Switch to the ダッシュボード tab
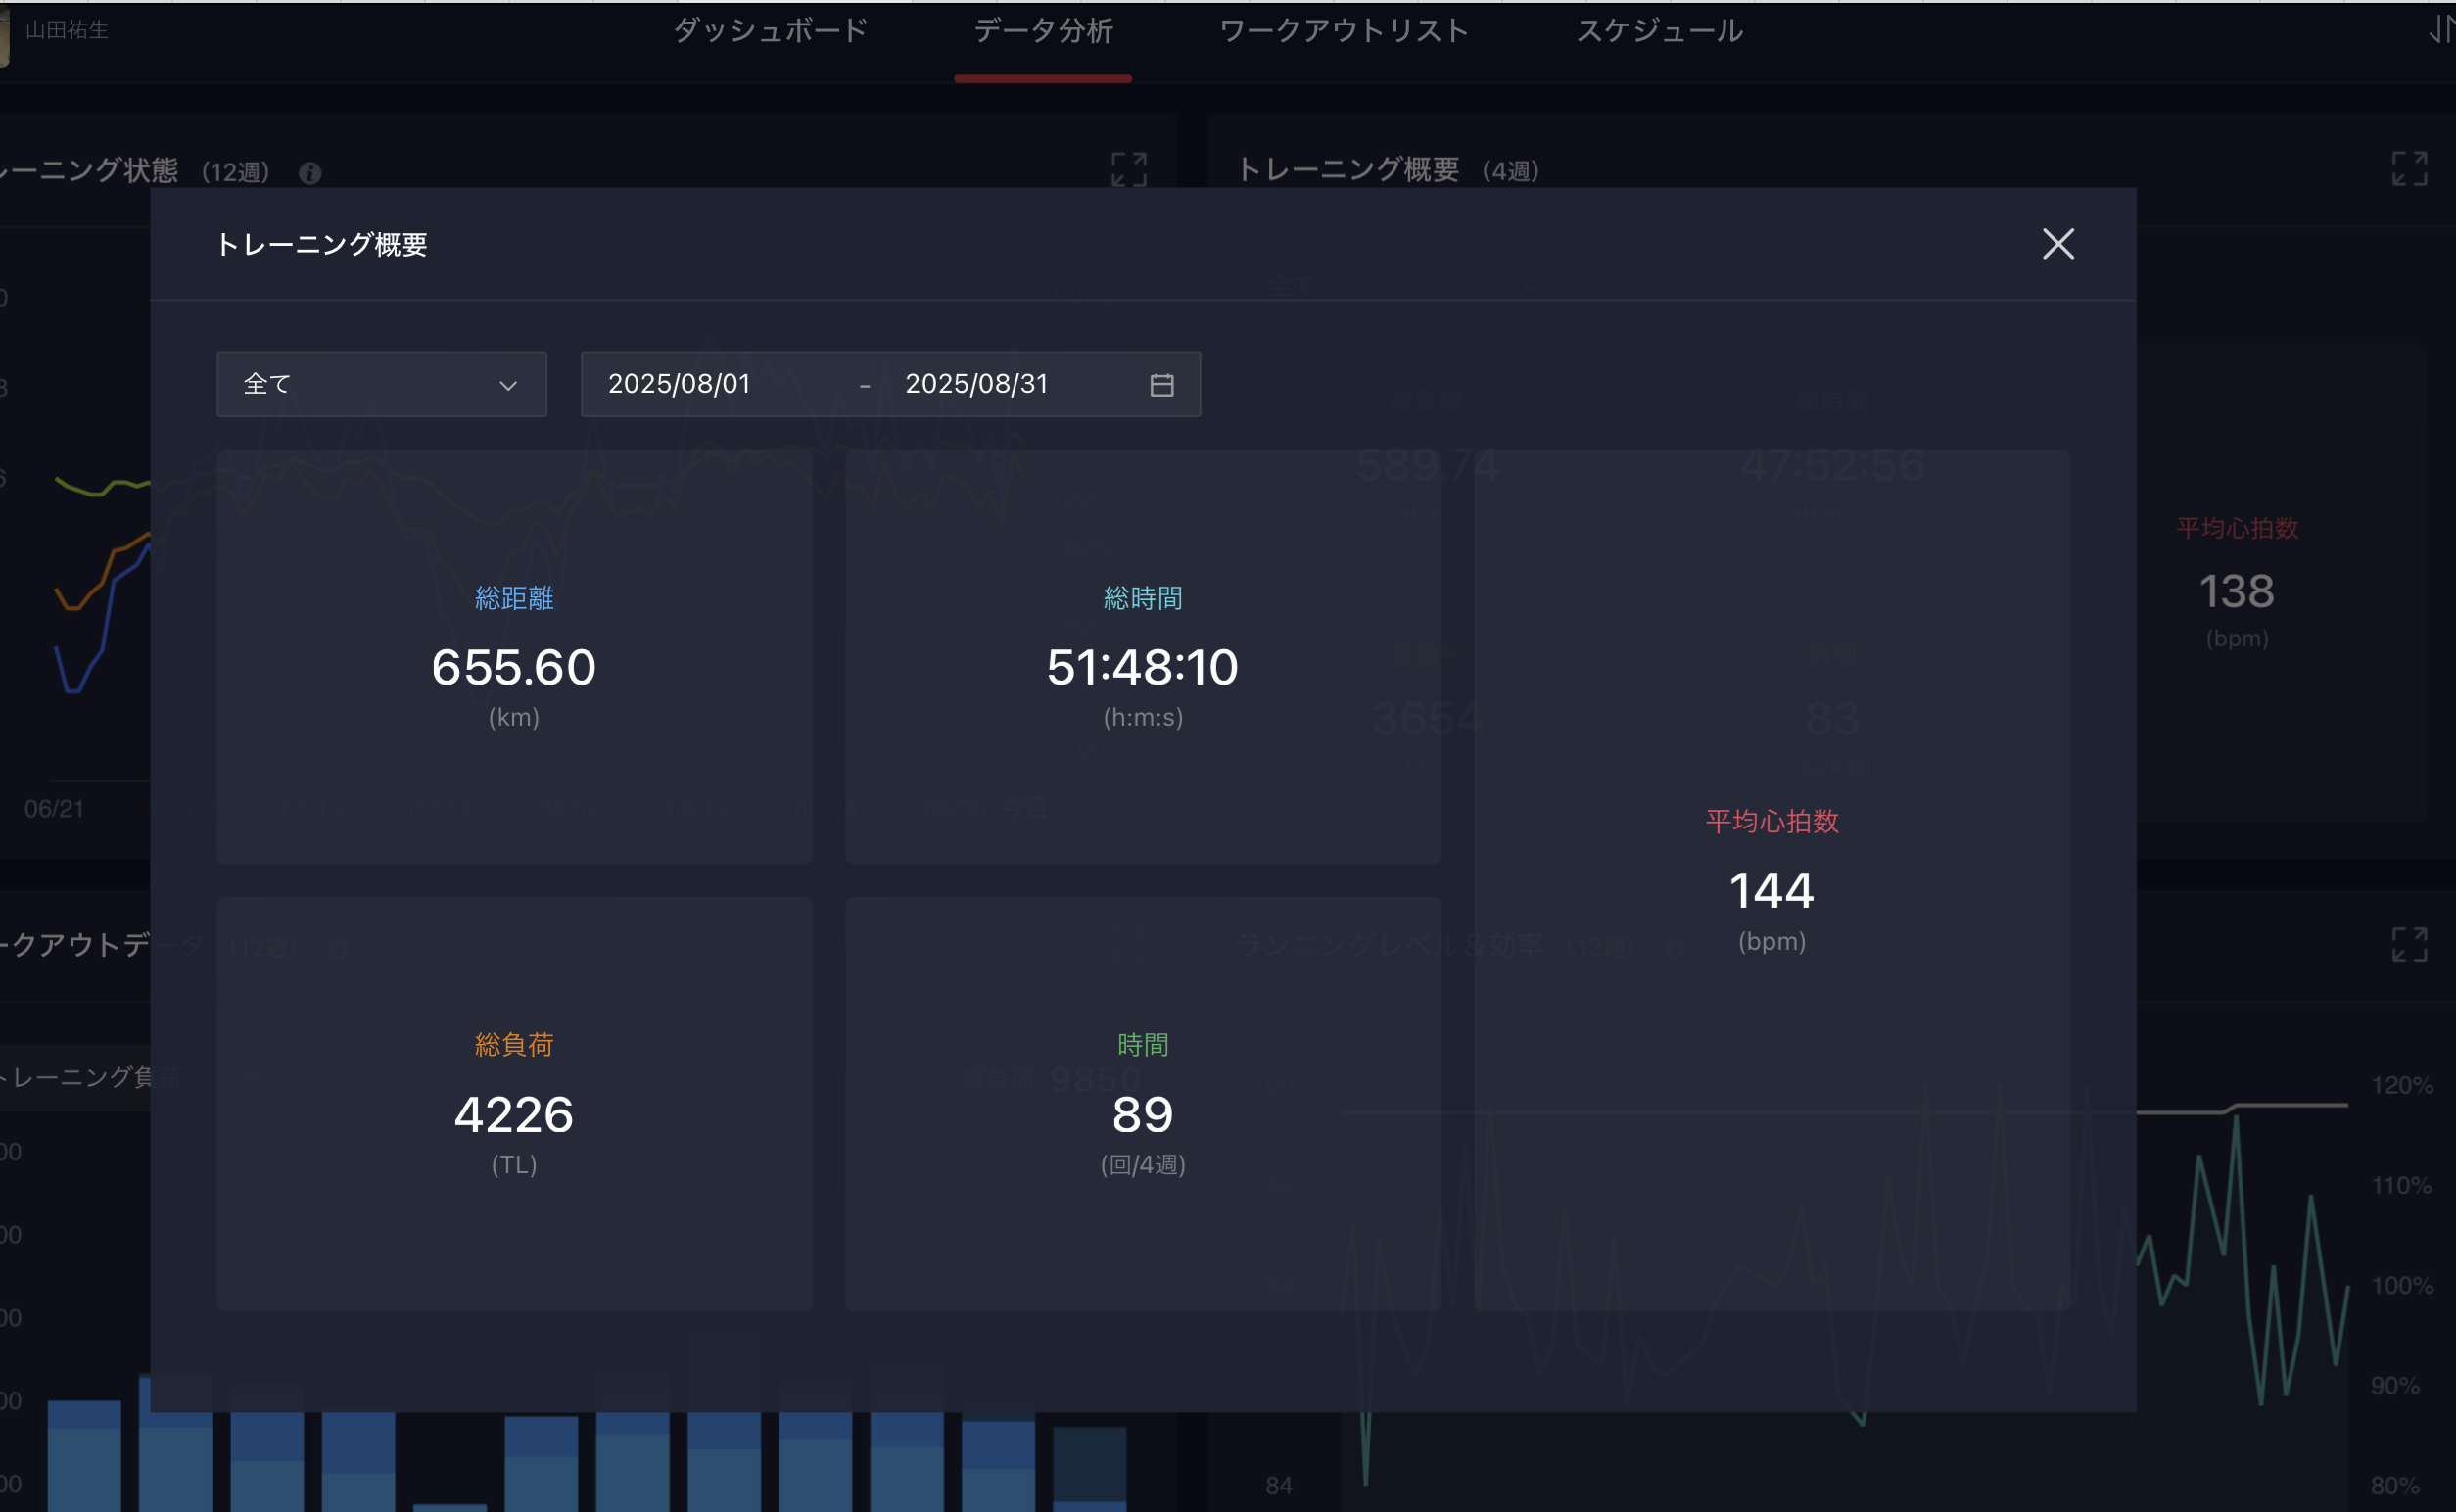This screenshot has height=1512, width=2456. pyautogui.click(x=770, y=31)
